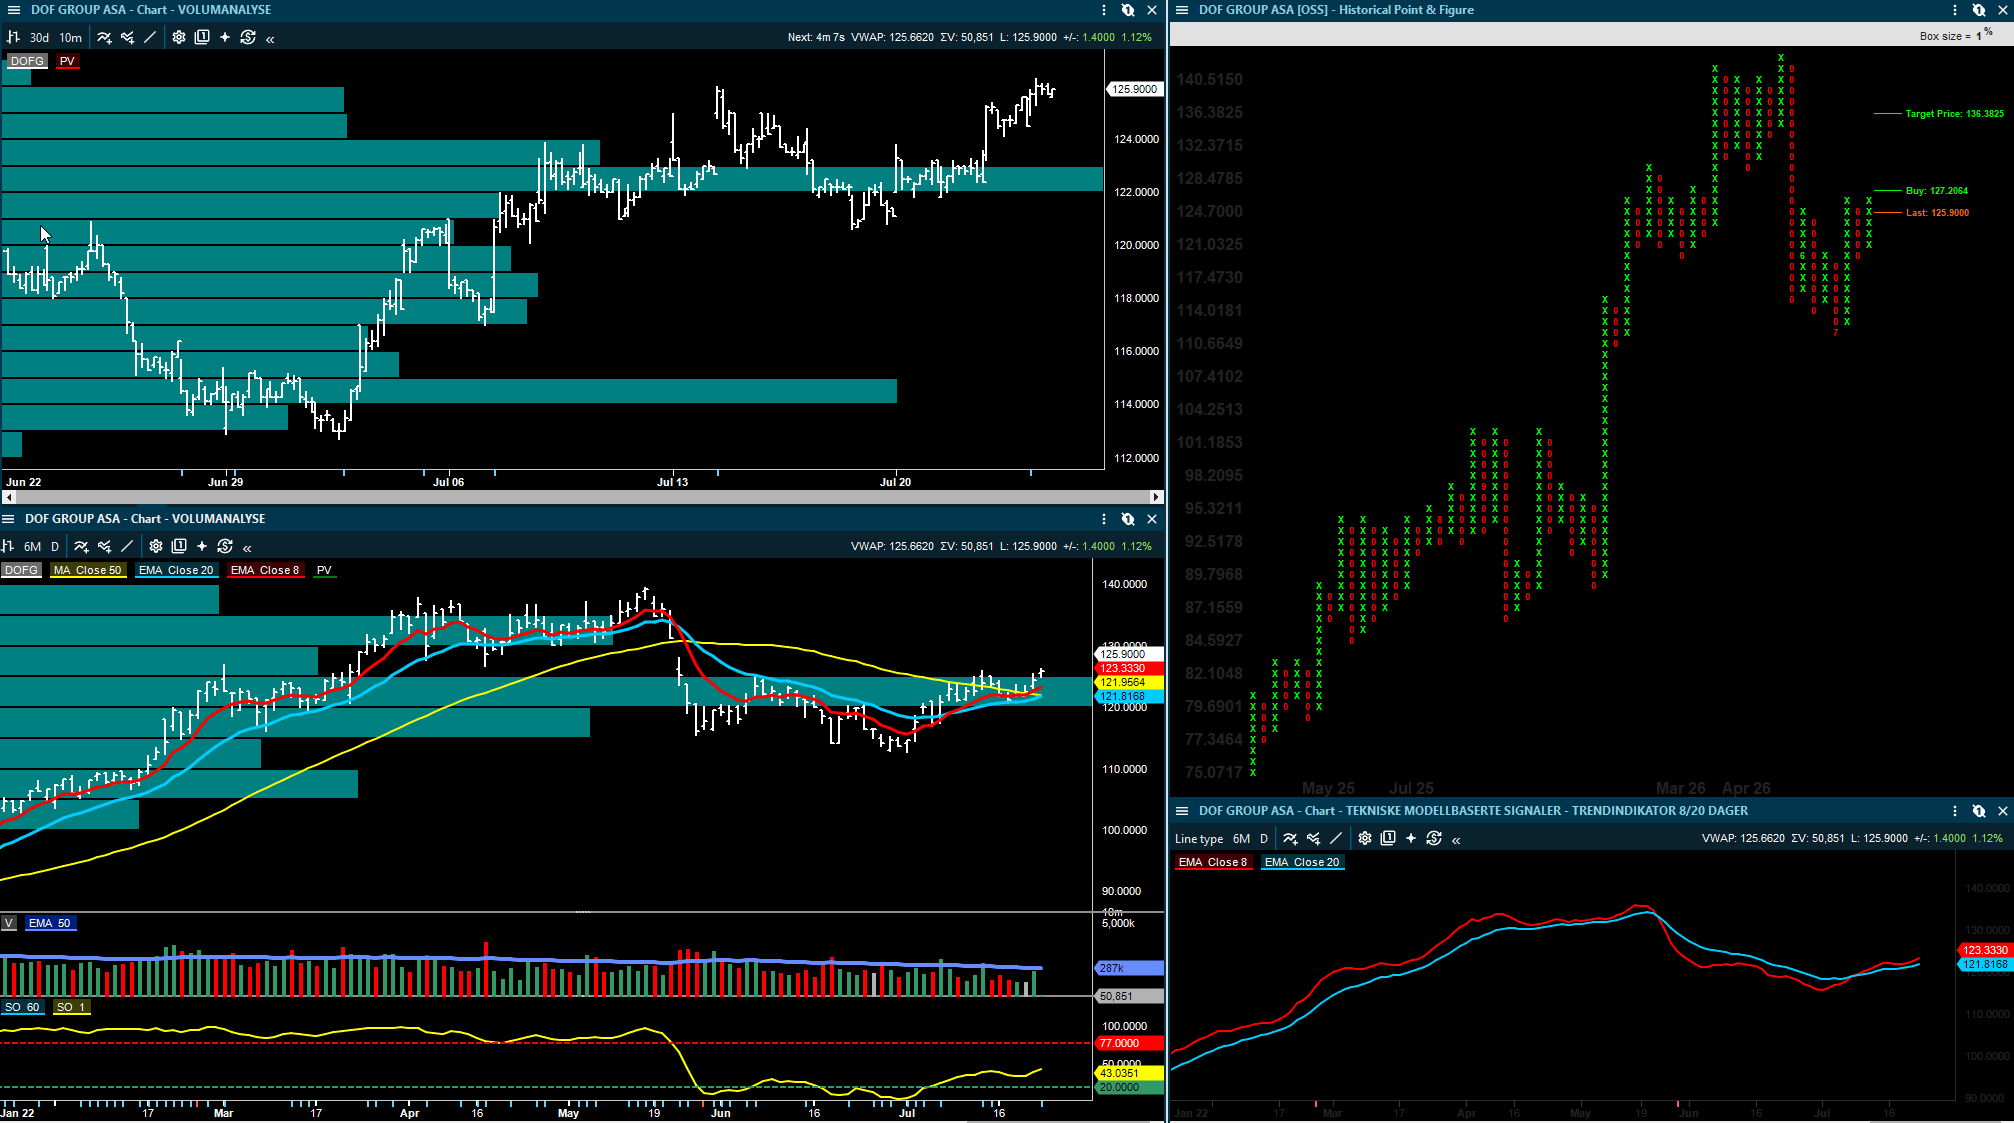Open hamburger menu of top VOLUMANALYSE chart

coord(13,10)
